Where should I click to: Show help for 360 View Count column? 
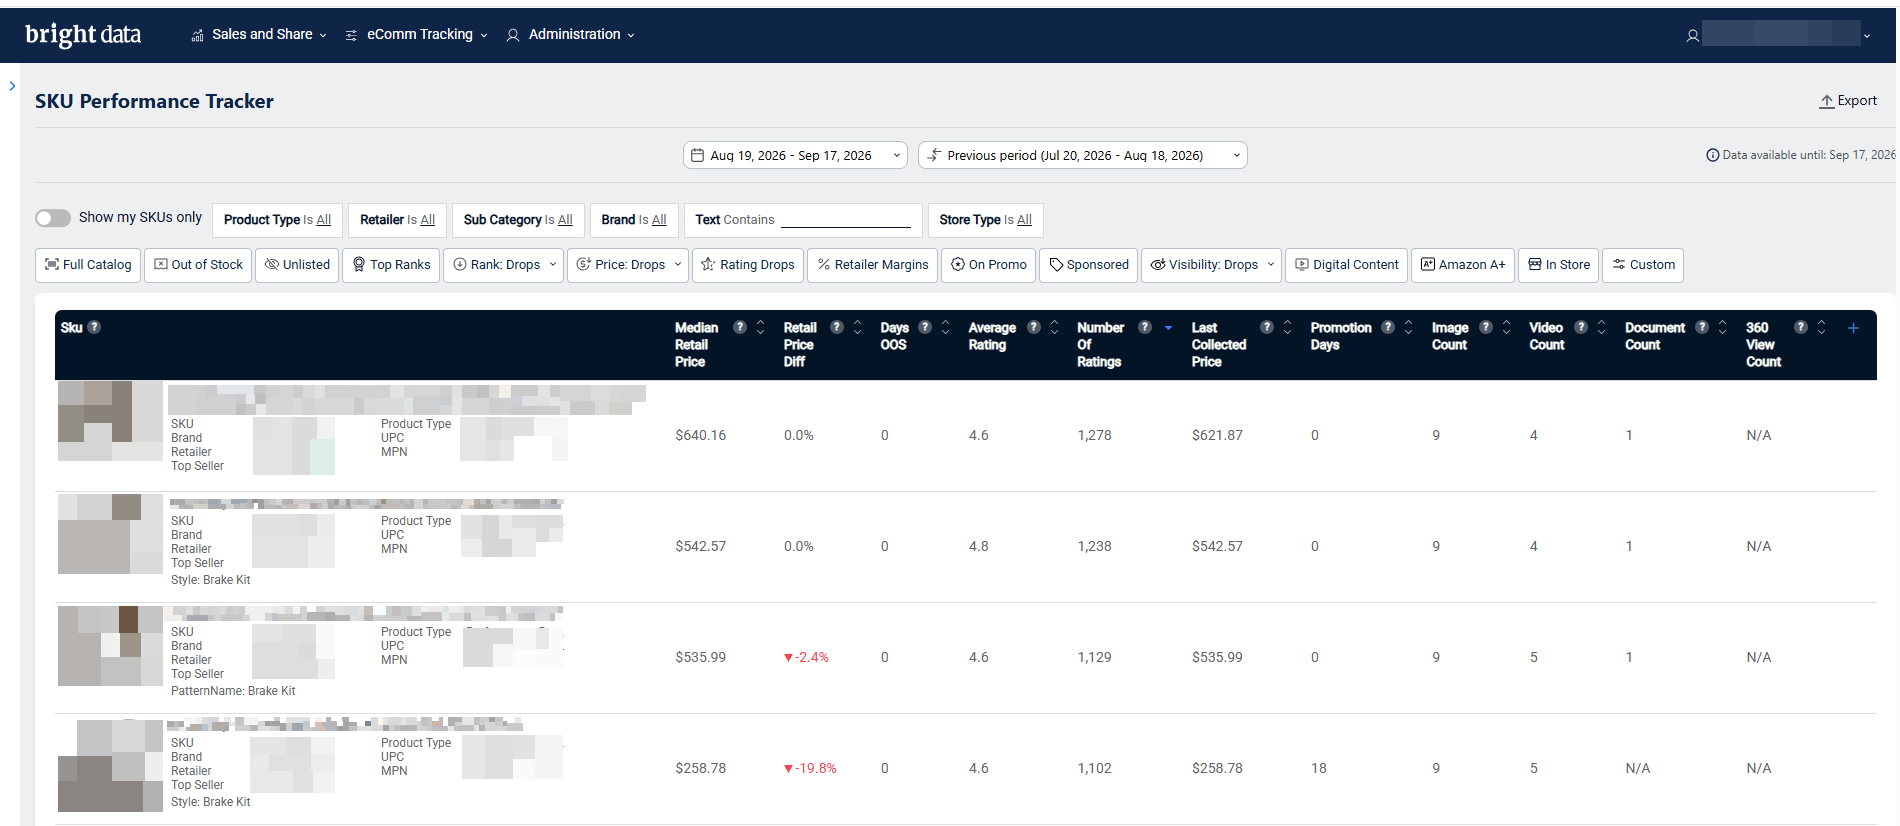click(1801, 327)
